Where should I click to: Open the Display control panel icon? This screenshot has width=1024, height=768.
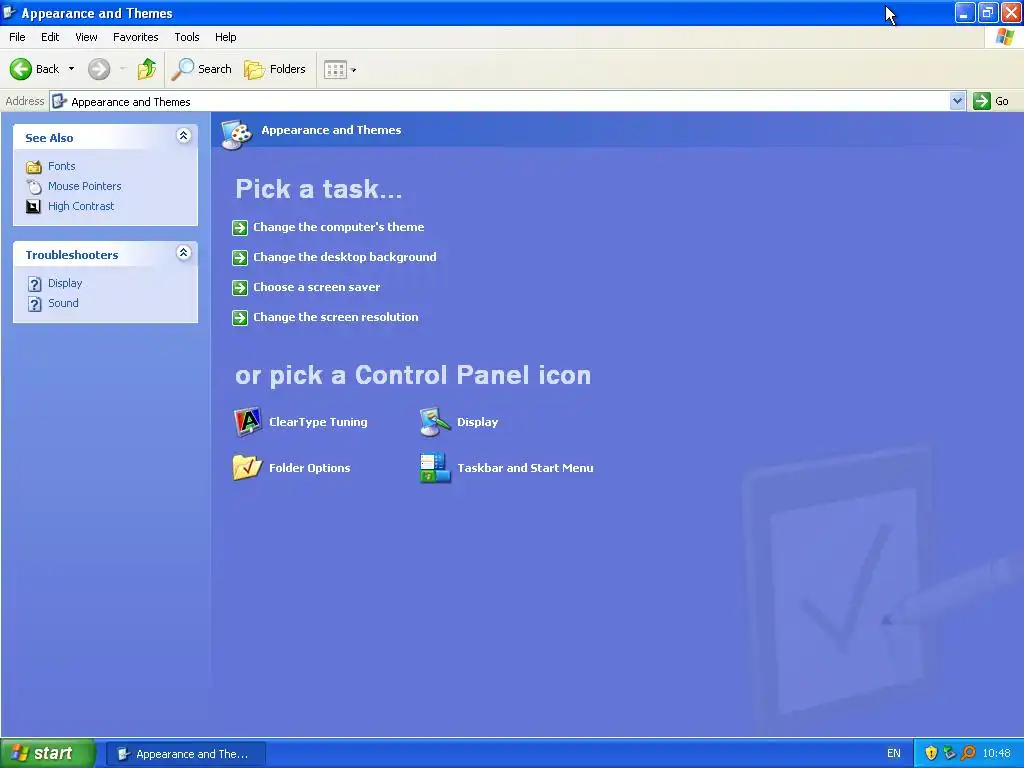tap(435, 422)
